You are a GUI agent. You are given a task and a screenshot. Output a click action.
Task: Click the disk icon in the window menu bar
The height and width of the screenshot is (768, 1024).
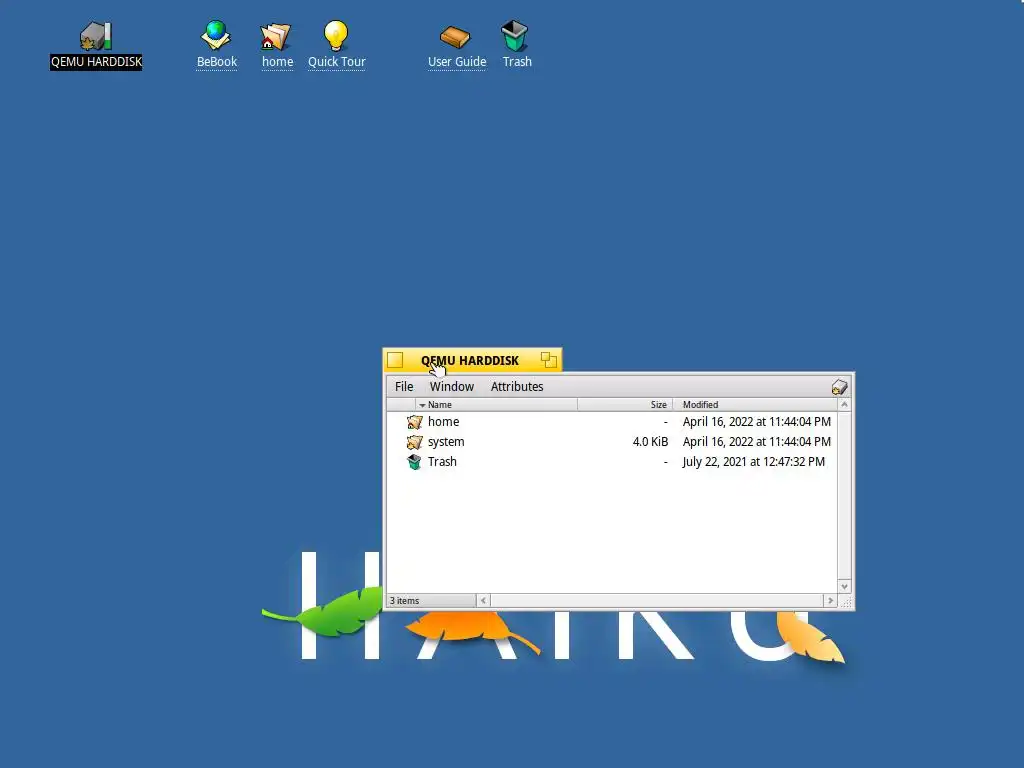[x=839, y=387]
